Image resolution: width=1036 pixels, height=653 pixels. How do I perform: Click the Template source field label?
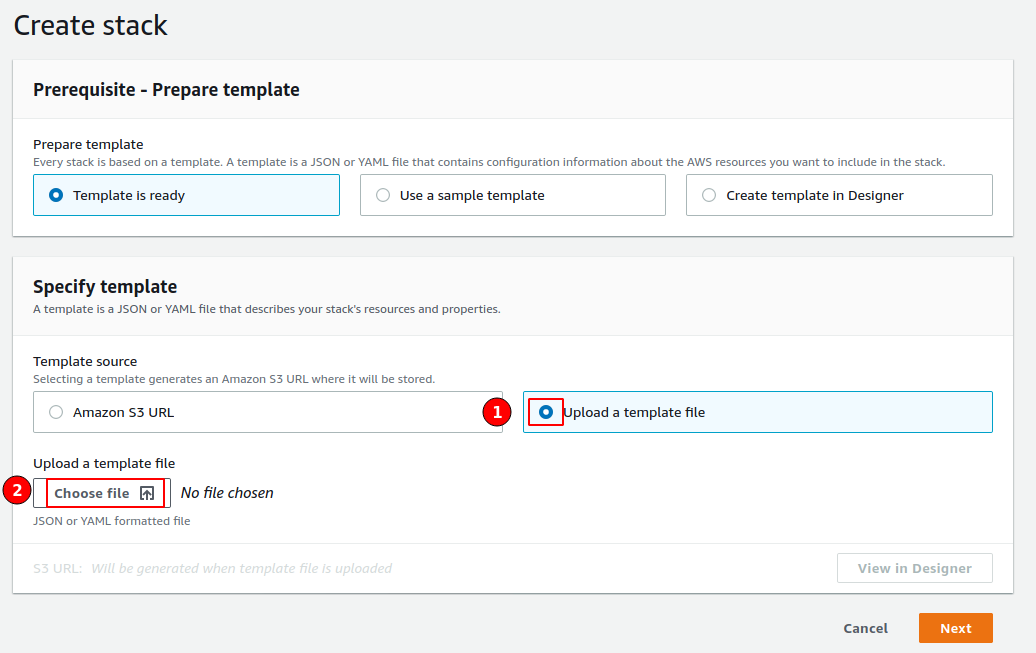pos(85,361)
